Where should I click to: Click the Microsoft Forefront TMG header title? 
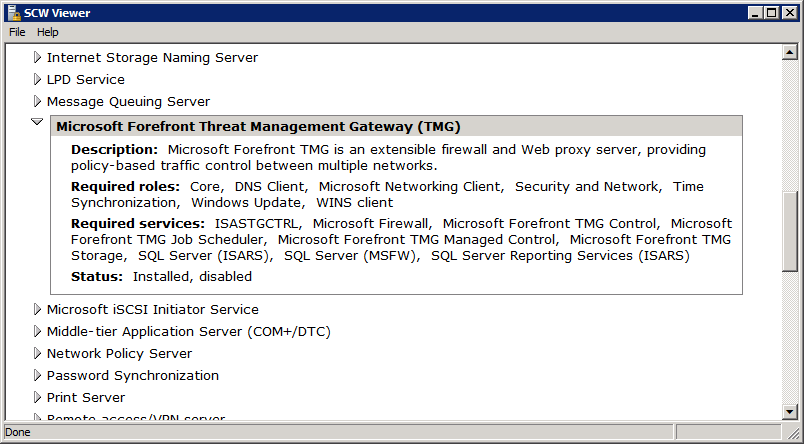258,127
